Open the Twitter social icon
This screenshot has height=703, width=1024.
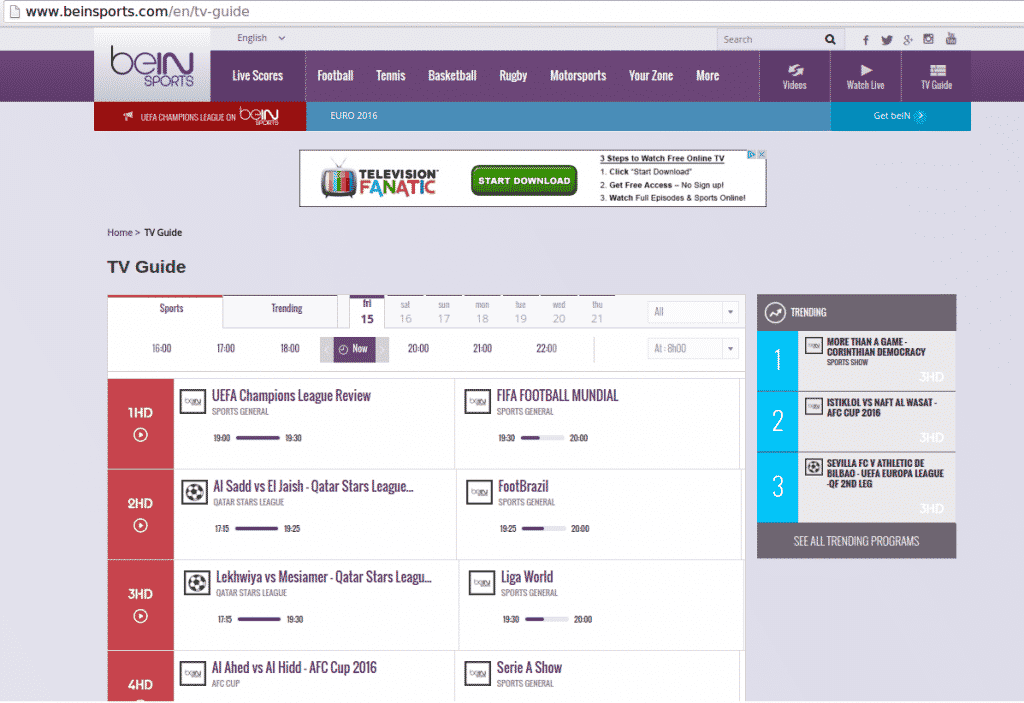(x=886, y=40)
